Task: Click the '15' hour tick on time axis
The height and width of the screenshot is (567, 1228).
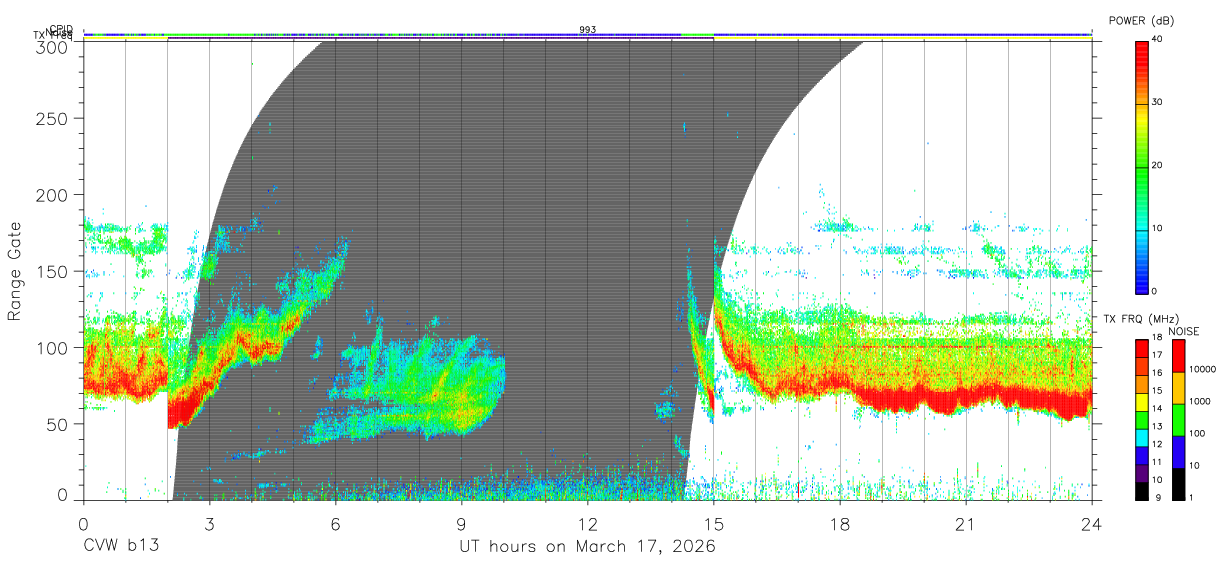Action: pyautogui.click(x=714, y=524)
